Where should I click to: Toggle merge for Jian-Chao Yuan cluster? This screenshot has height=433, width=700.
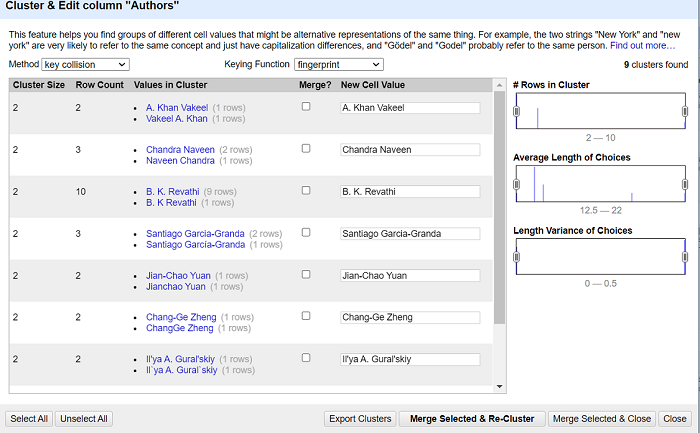coord(306,274)
